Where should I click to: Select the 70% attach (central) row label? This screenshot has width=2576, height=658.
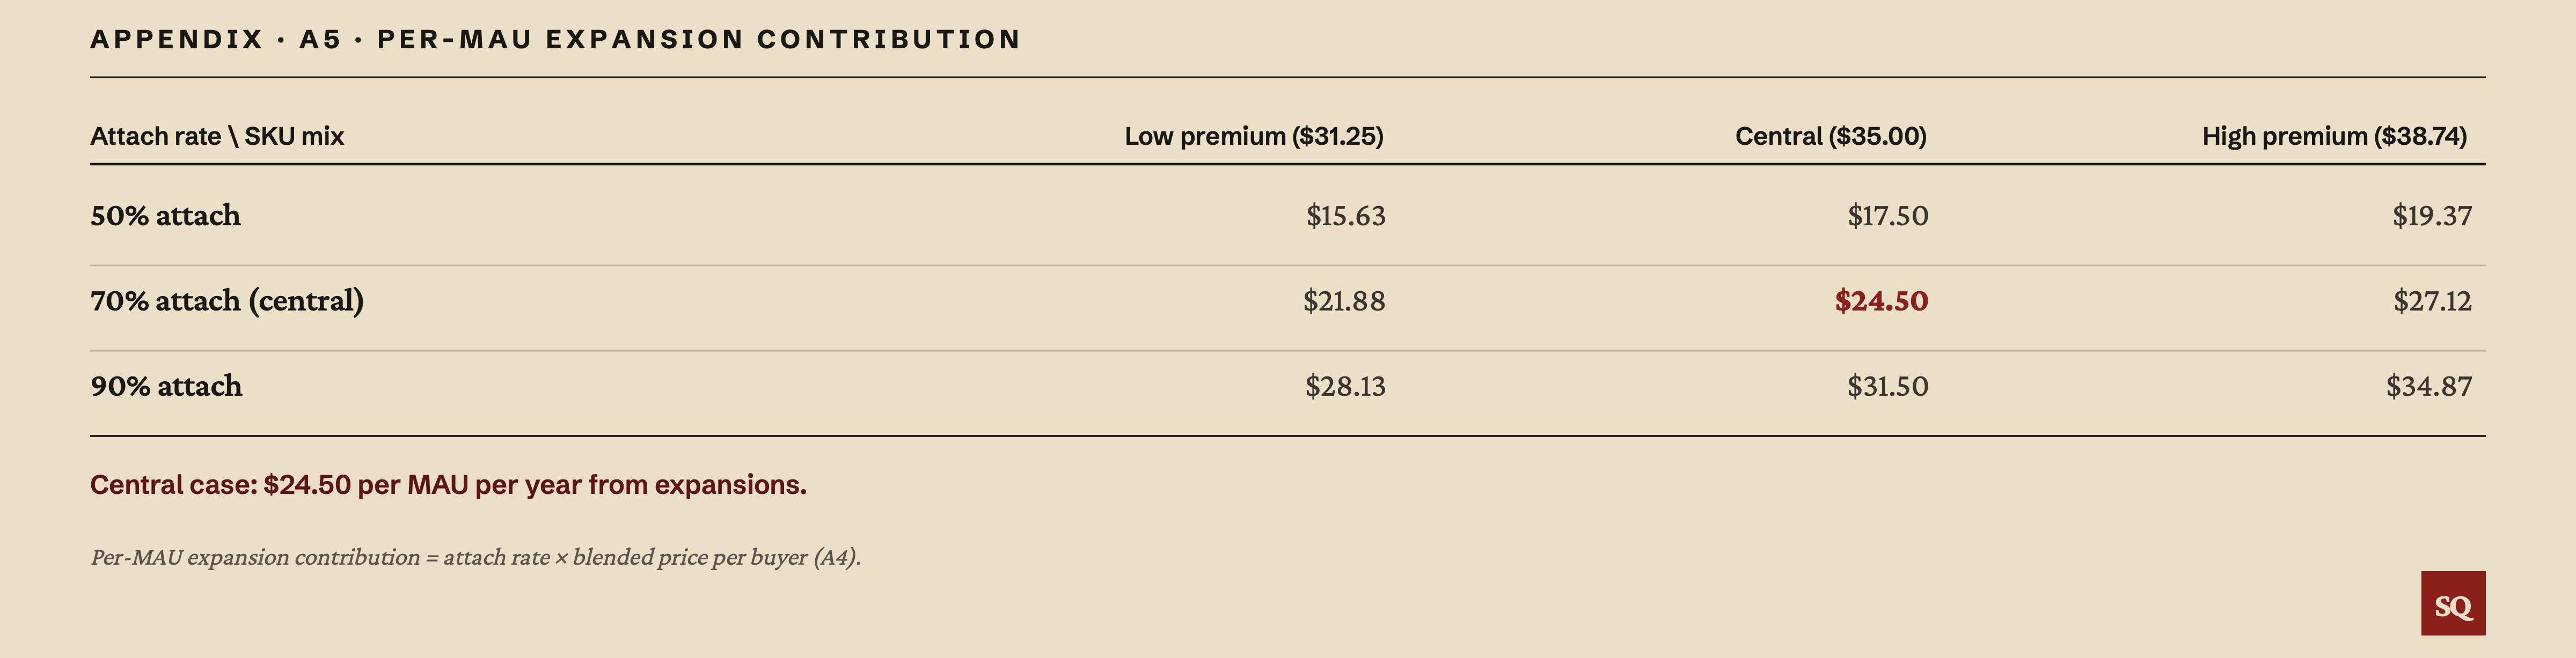(x=227, y=301)
